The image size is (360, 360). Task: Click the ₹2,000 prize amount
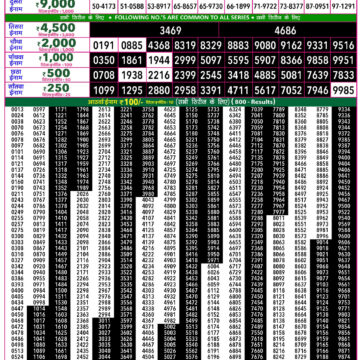(x=57, y=43)
